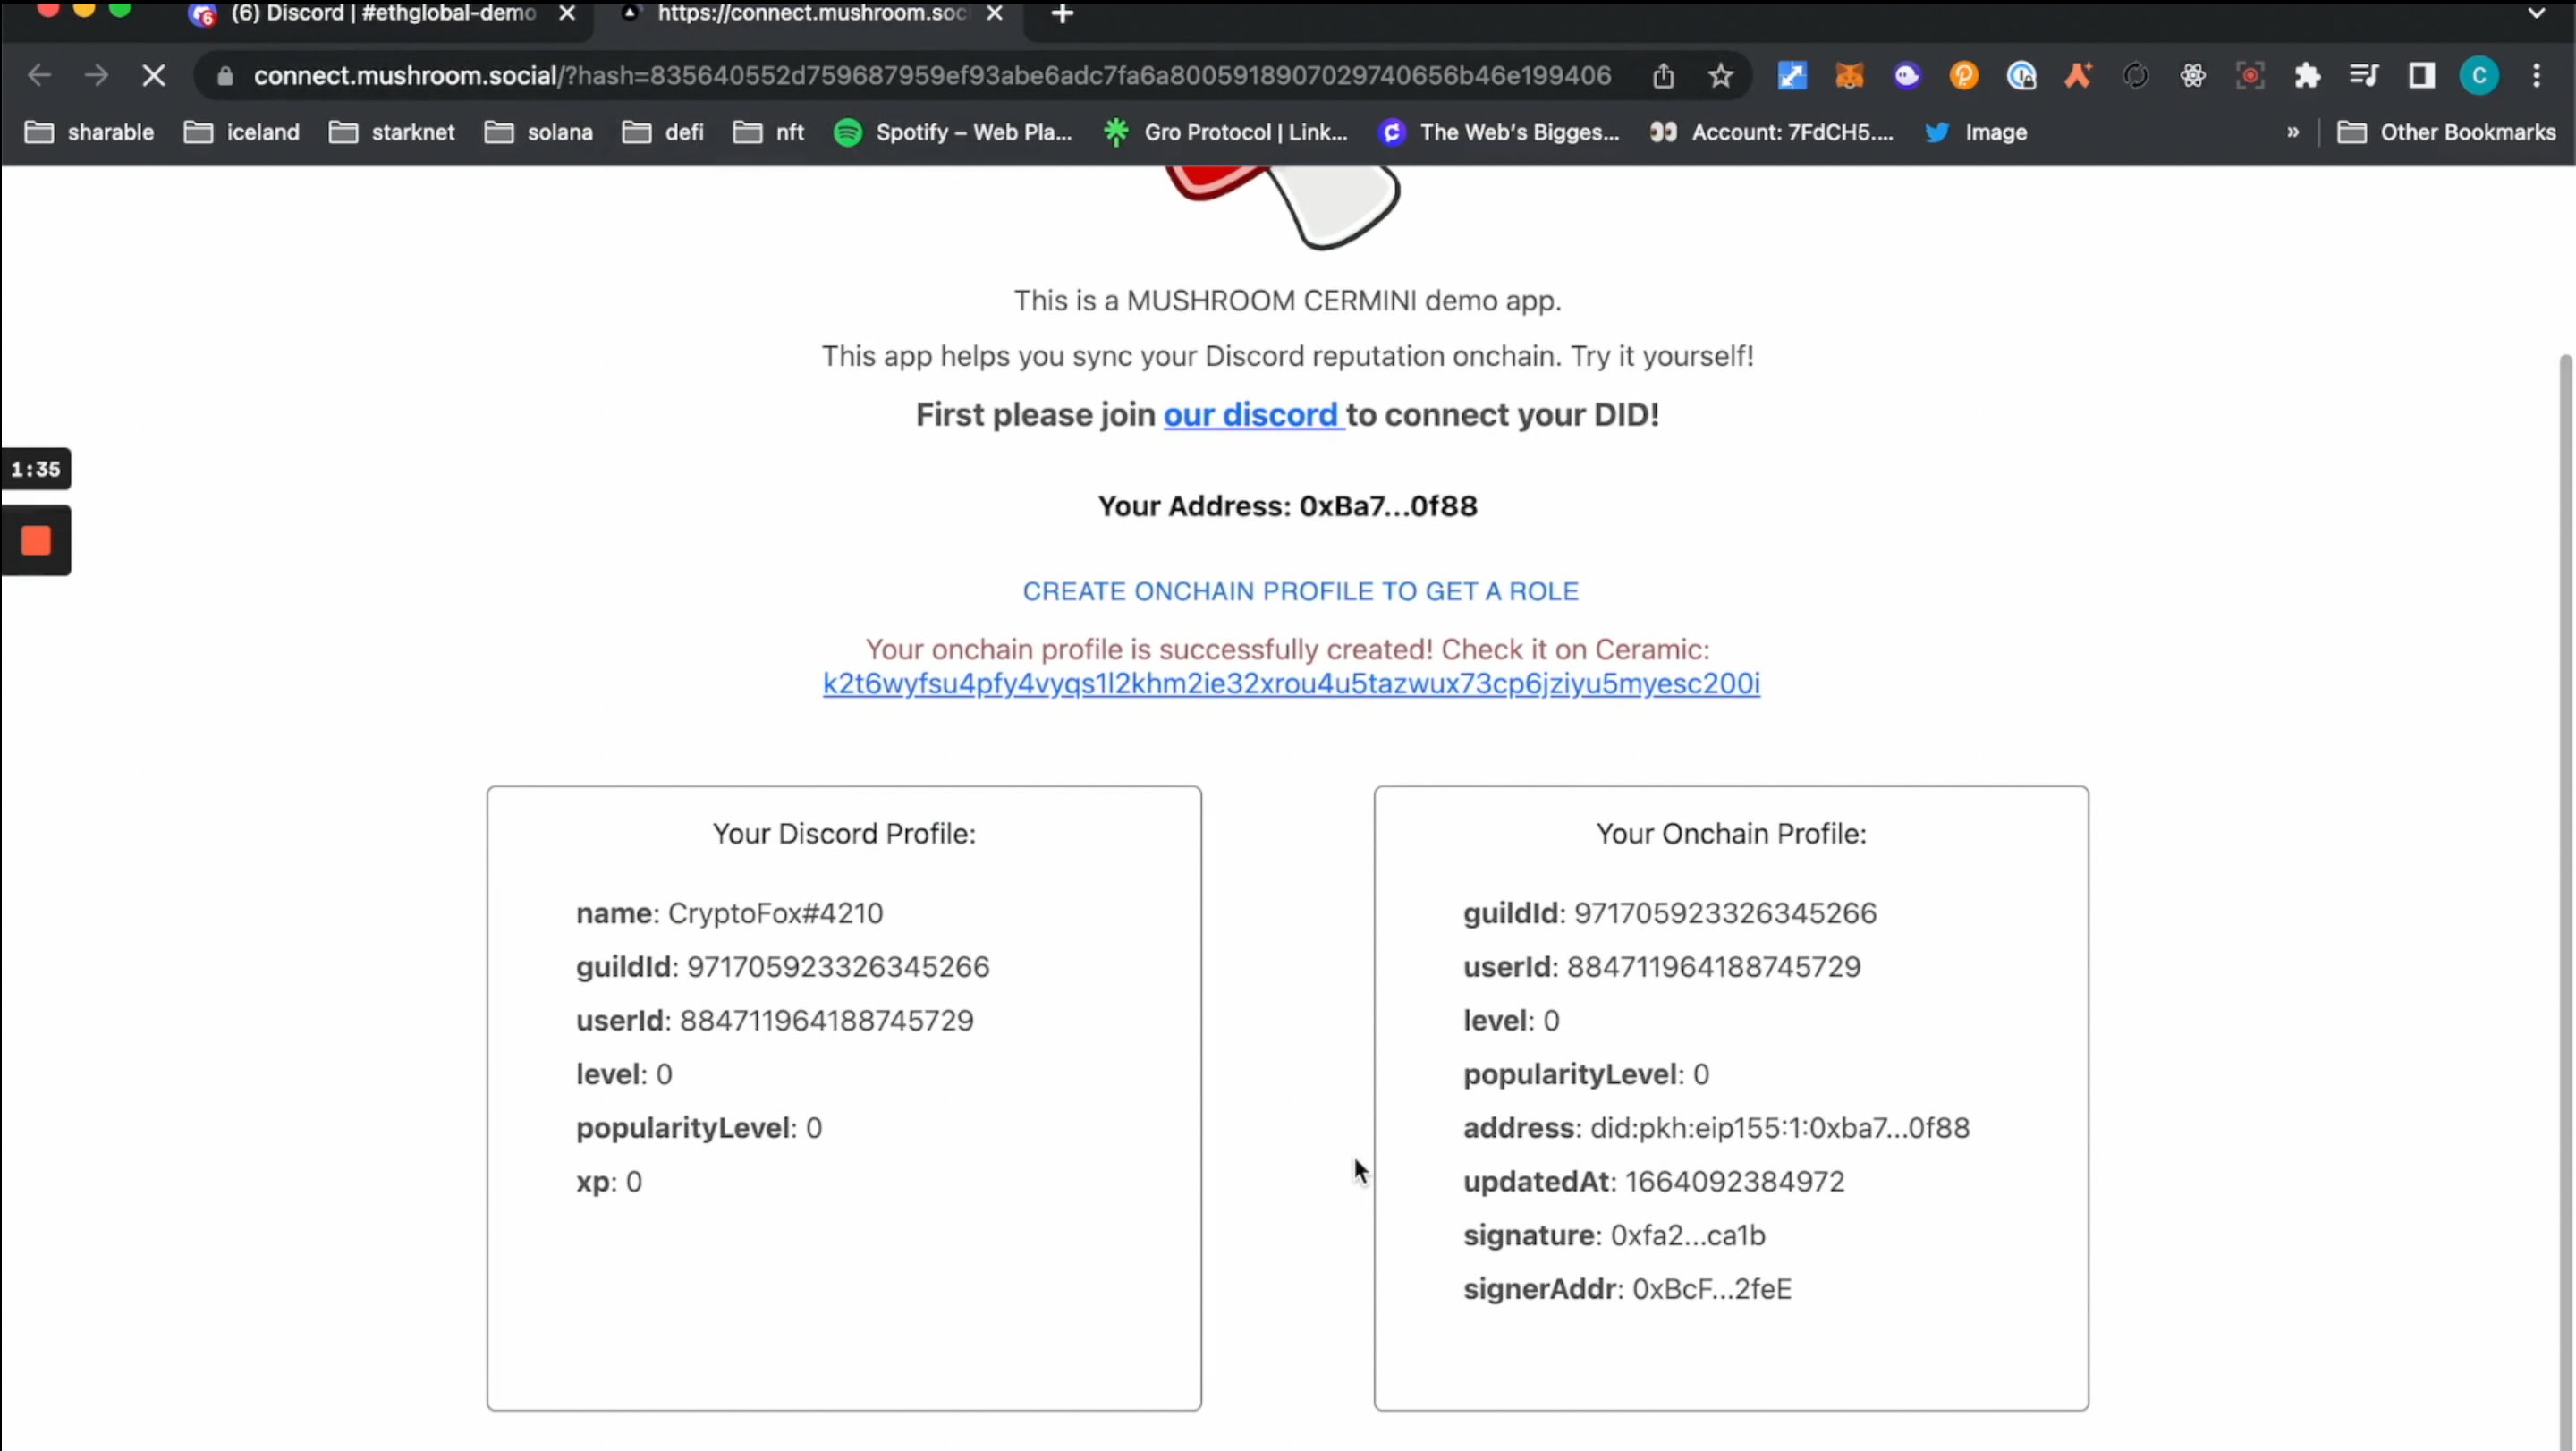
Task: Click the bookmark star icon in address bar
Action: tap(1720, 74)
